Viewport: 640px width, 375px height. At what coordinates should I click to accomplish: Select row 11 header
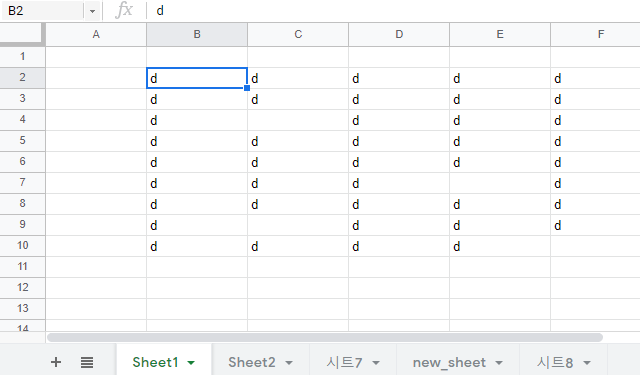pyautogui.click(x=22, y=266)
